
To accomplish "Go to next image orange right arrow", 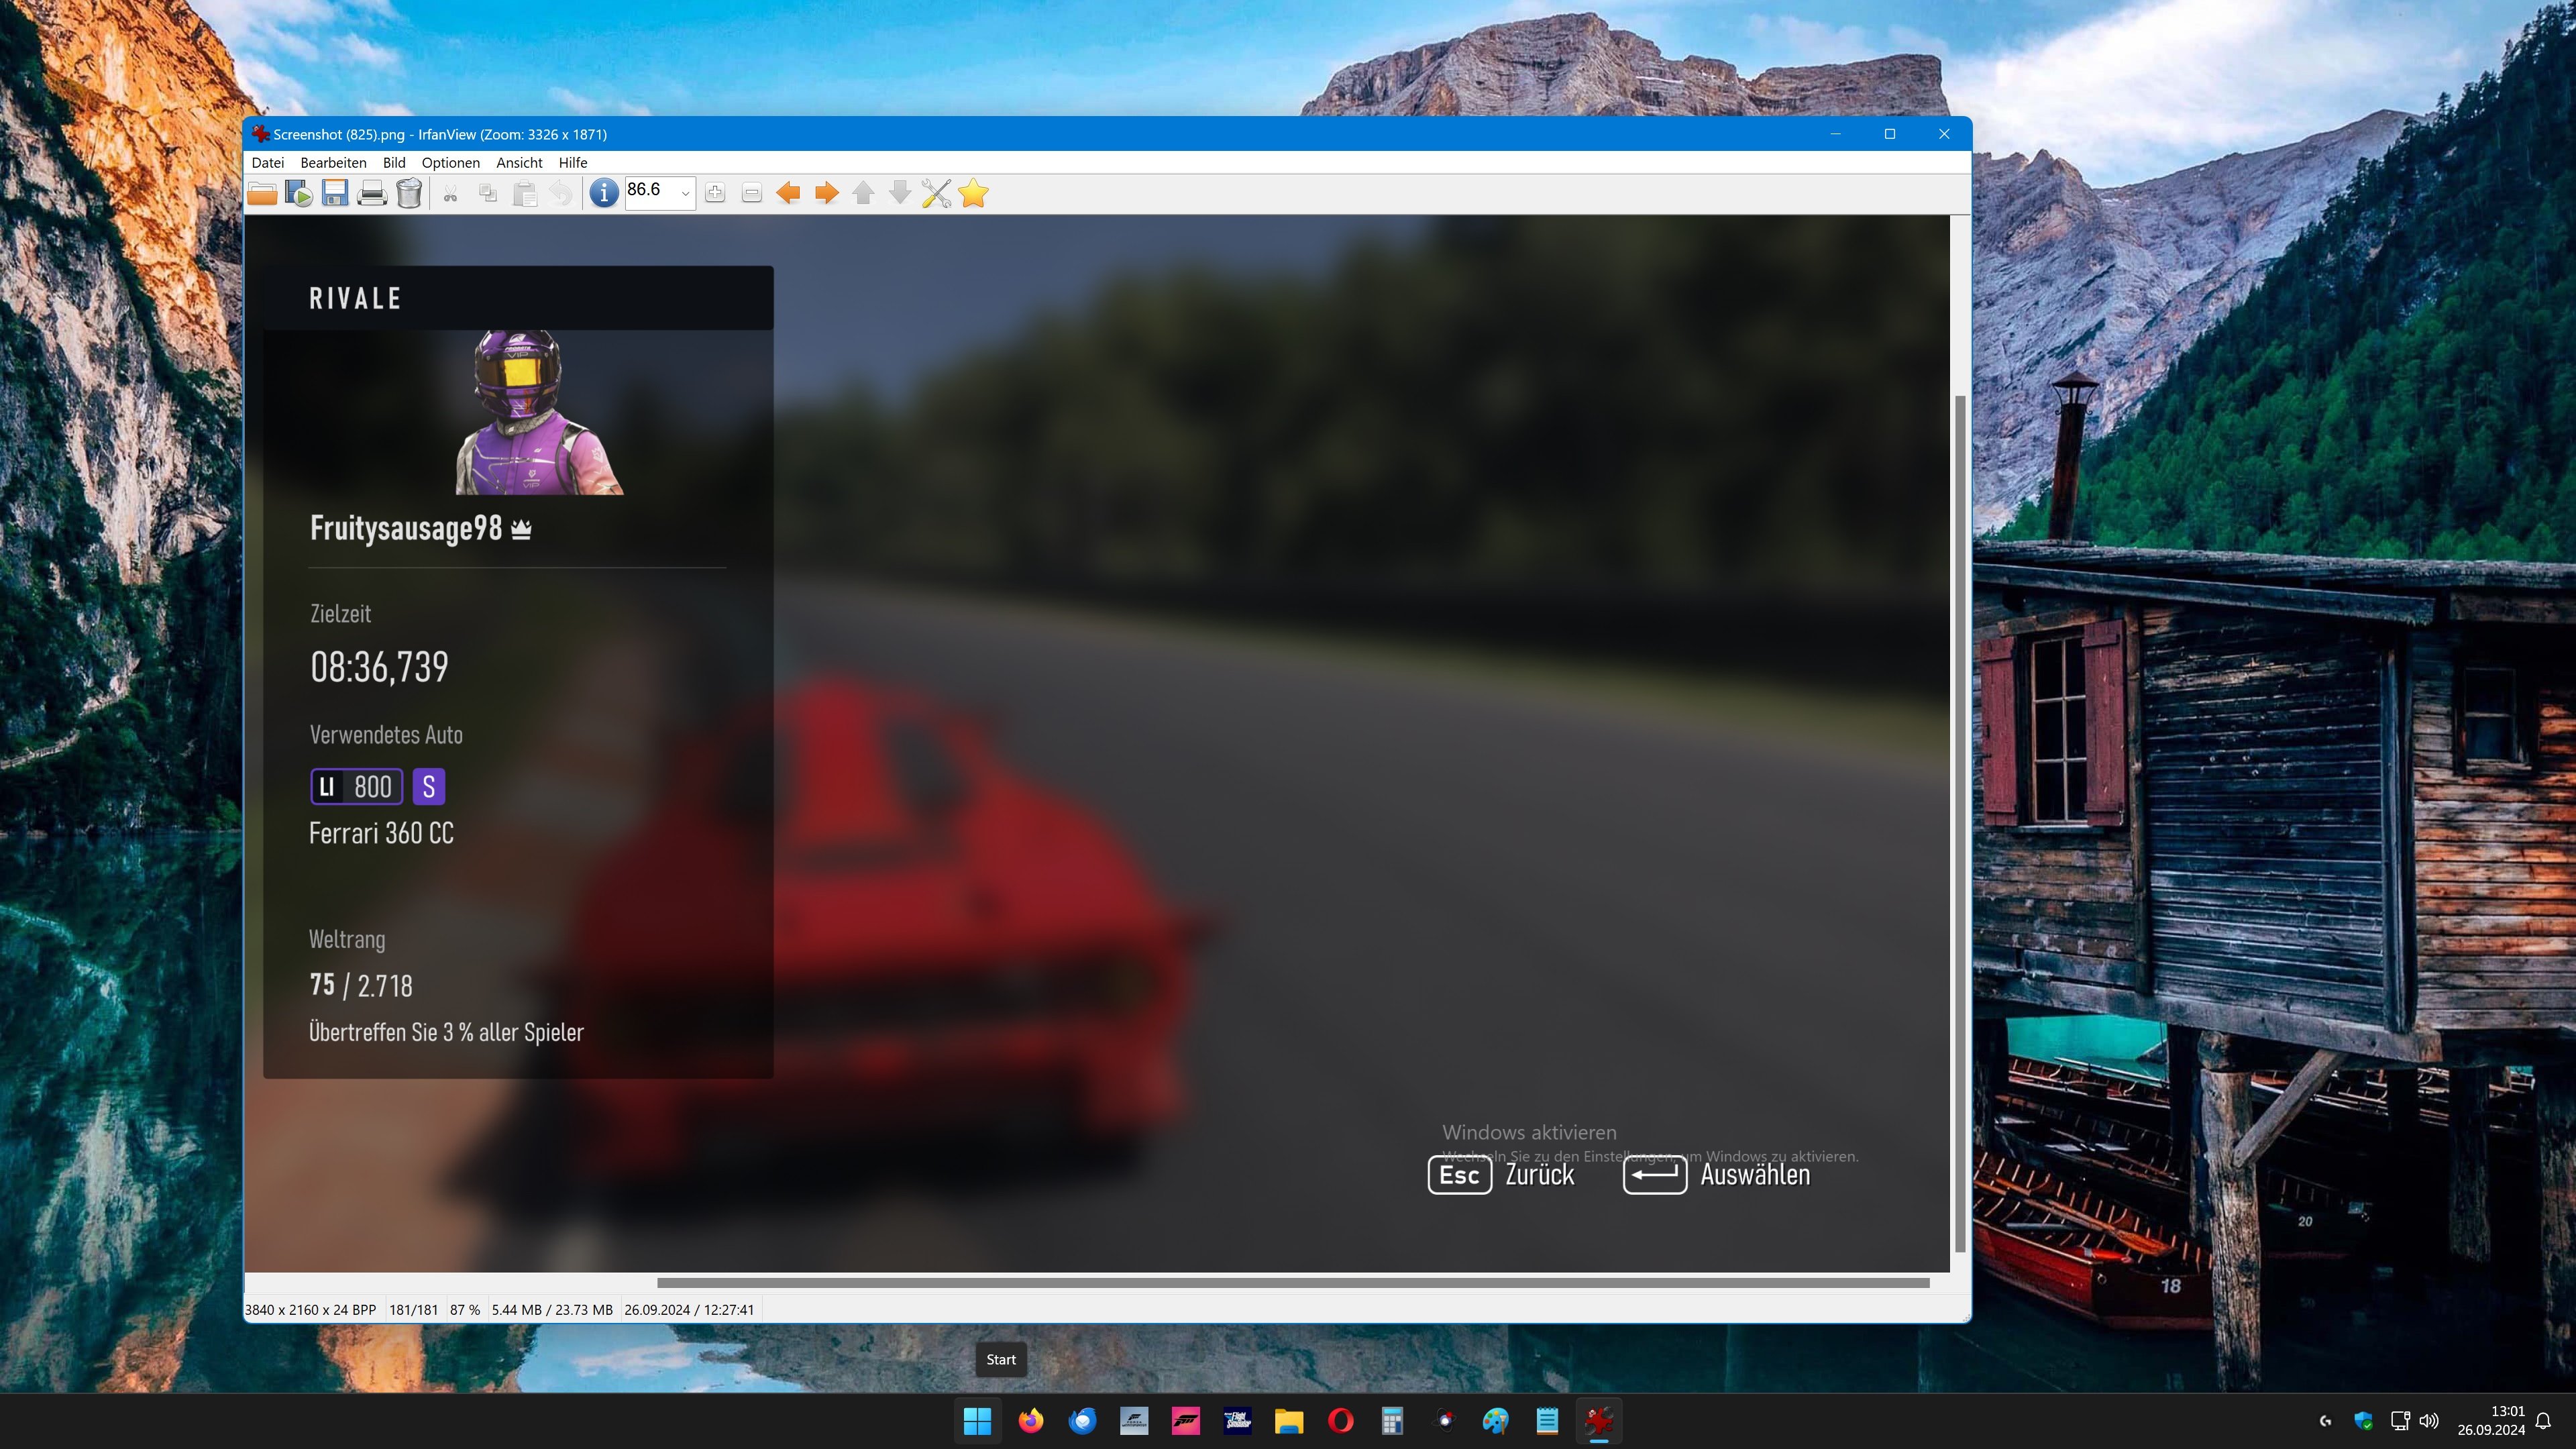I will pos(826,193).
